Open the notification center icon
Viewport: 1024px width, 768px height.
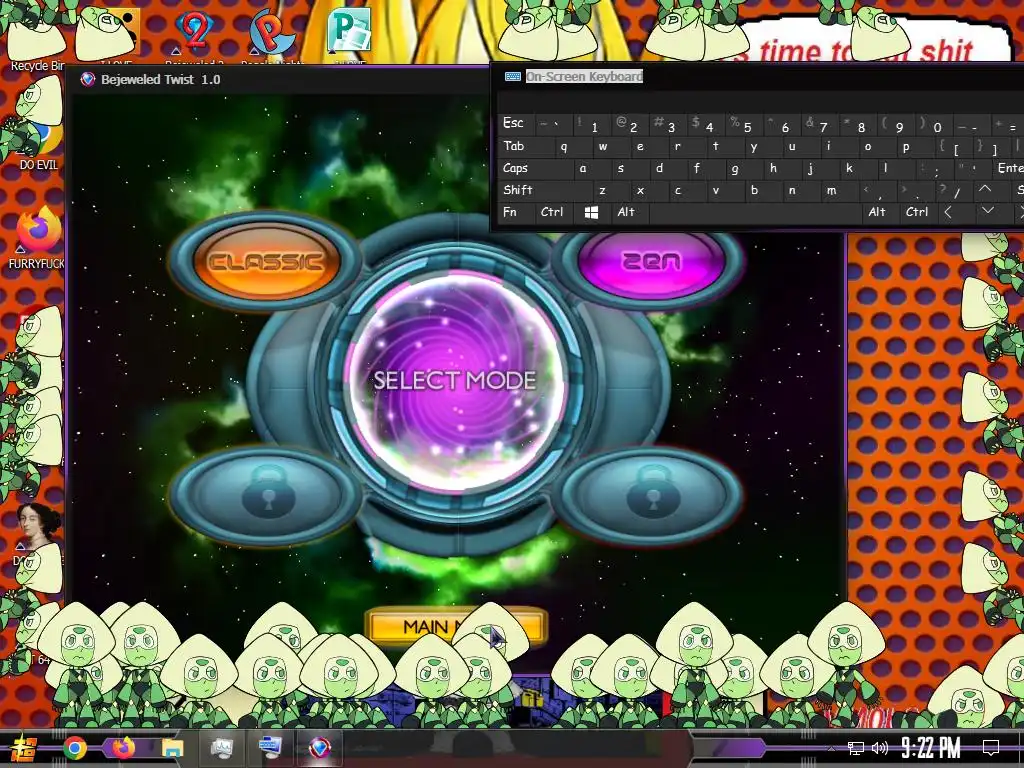[991, 747]
